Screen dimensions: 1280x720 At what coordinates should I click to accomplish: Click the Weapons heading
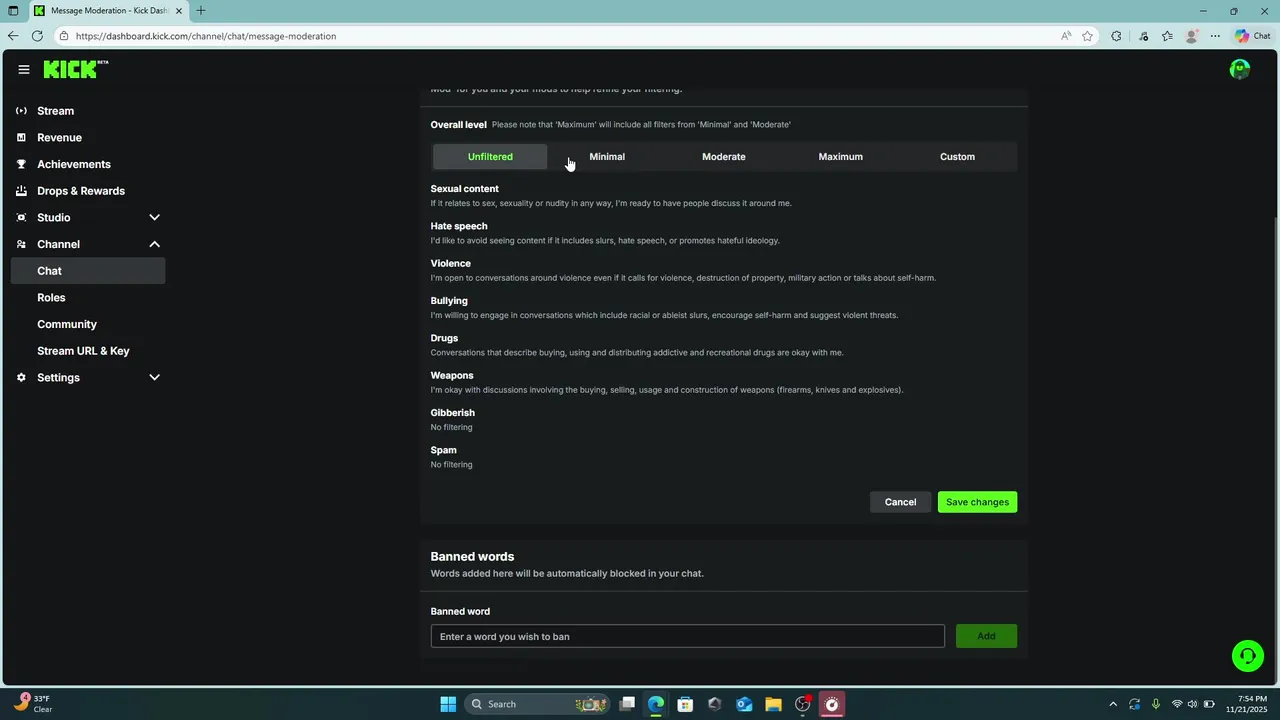pyautogui.click(x=452, y=375)
